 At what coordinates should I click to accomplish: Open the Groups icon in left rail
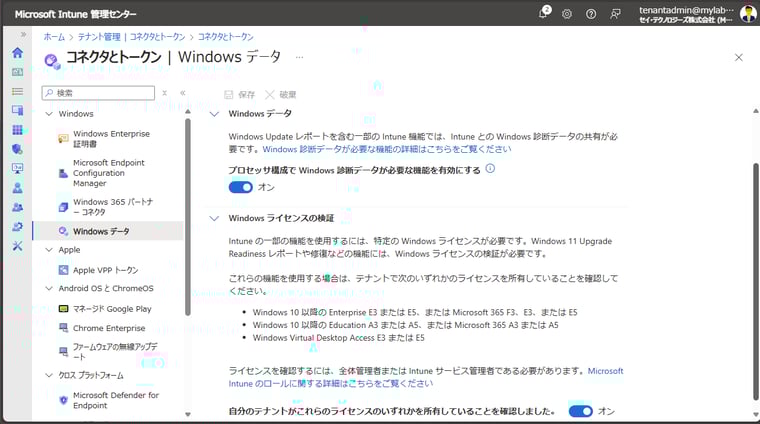click(x=17, y=207)
